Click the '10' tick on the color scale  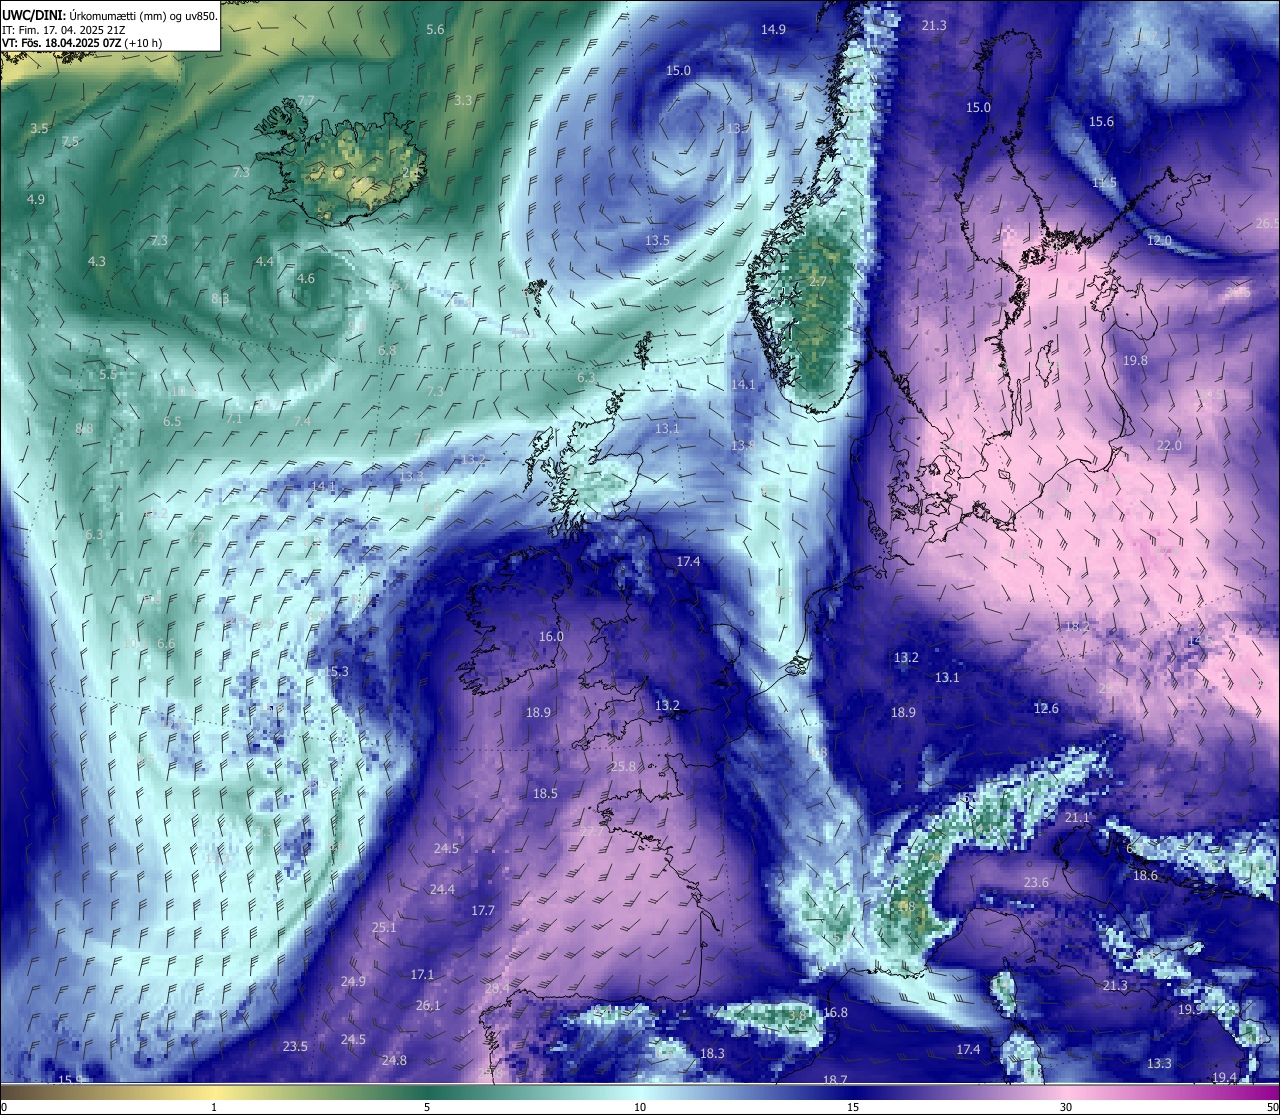point(640,1108)
